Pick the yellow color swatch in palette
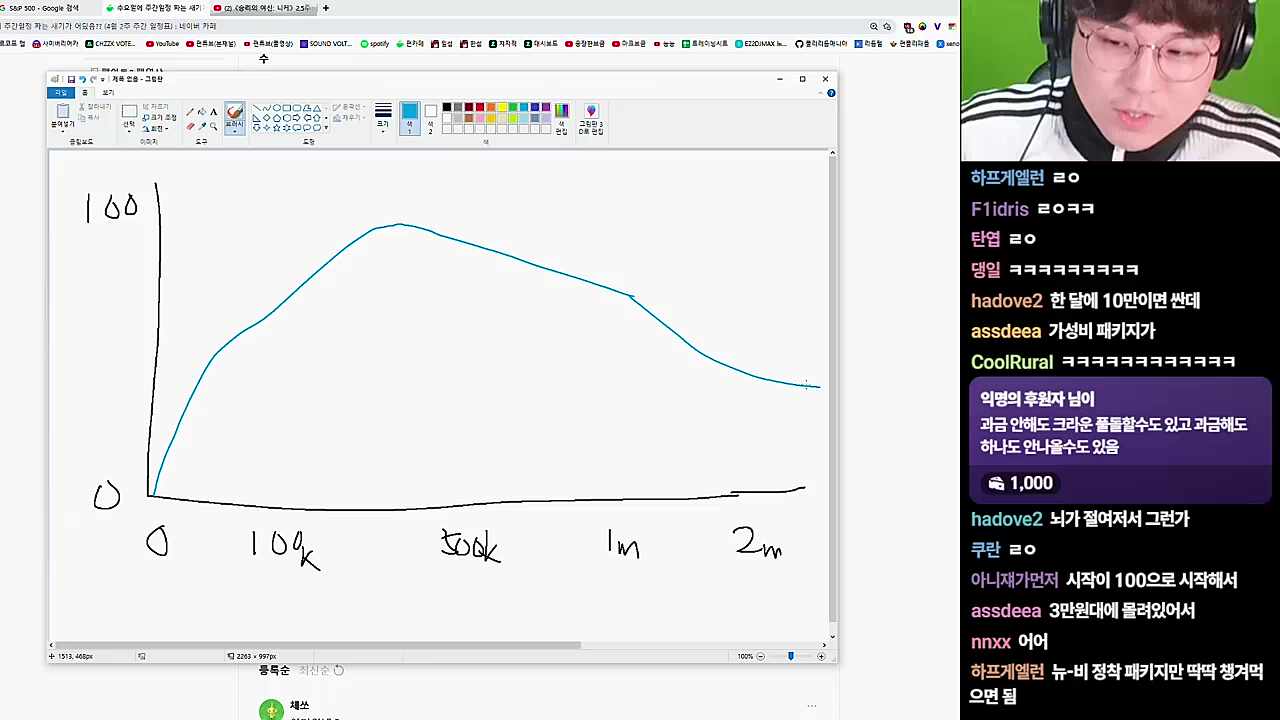 [502, 107]
